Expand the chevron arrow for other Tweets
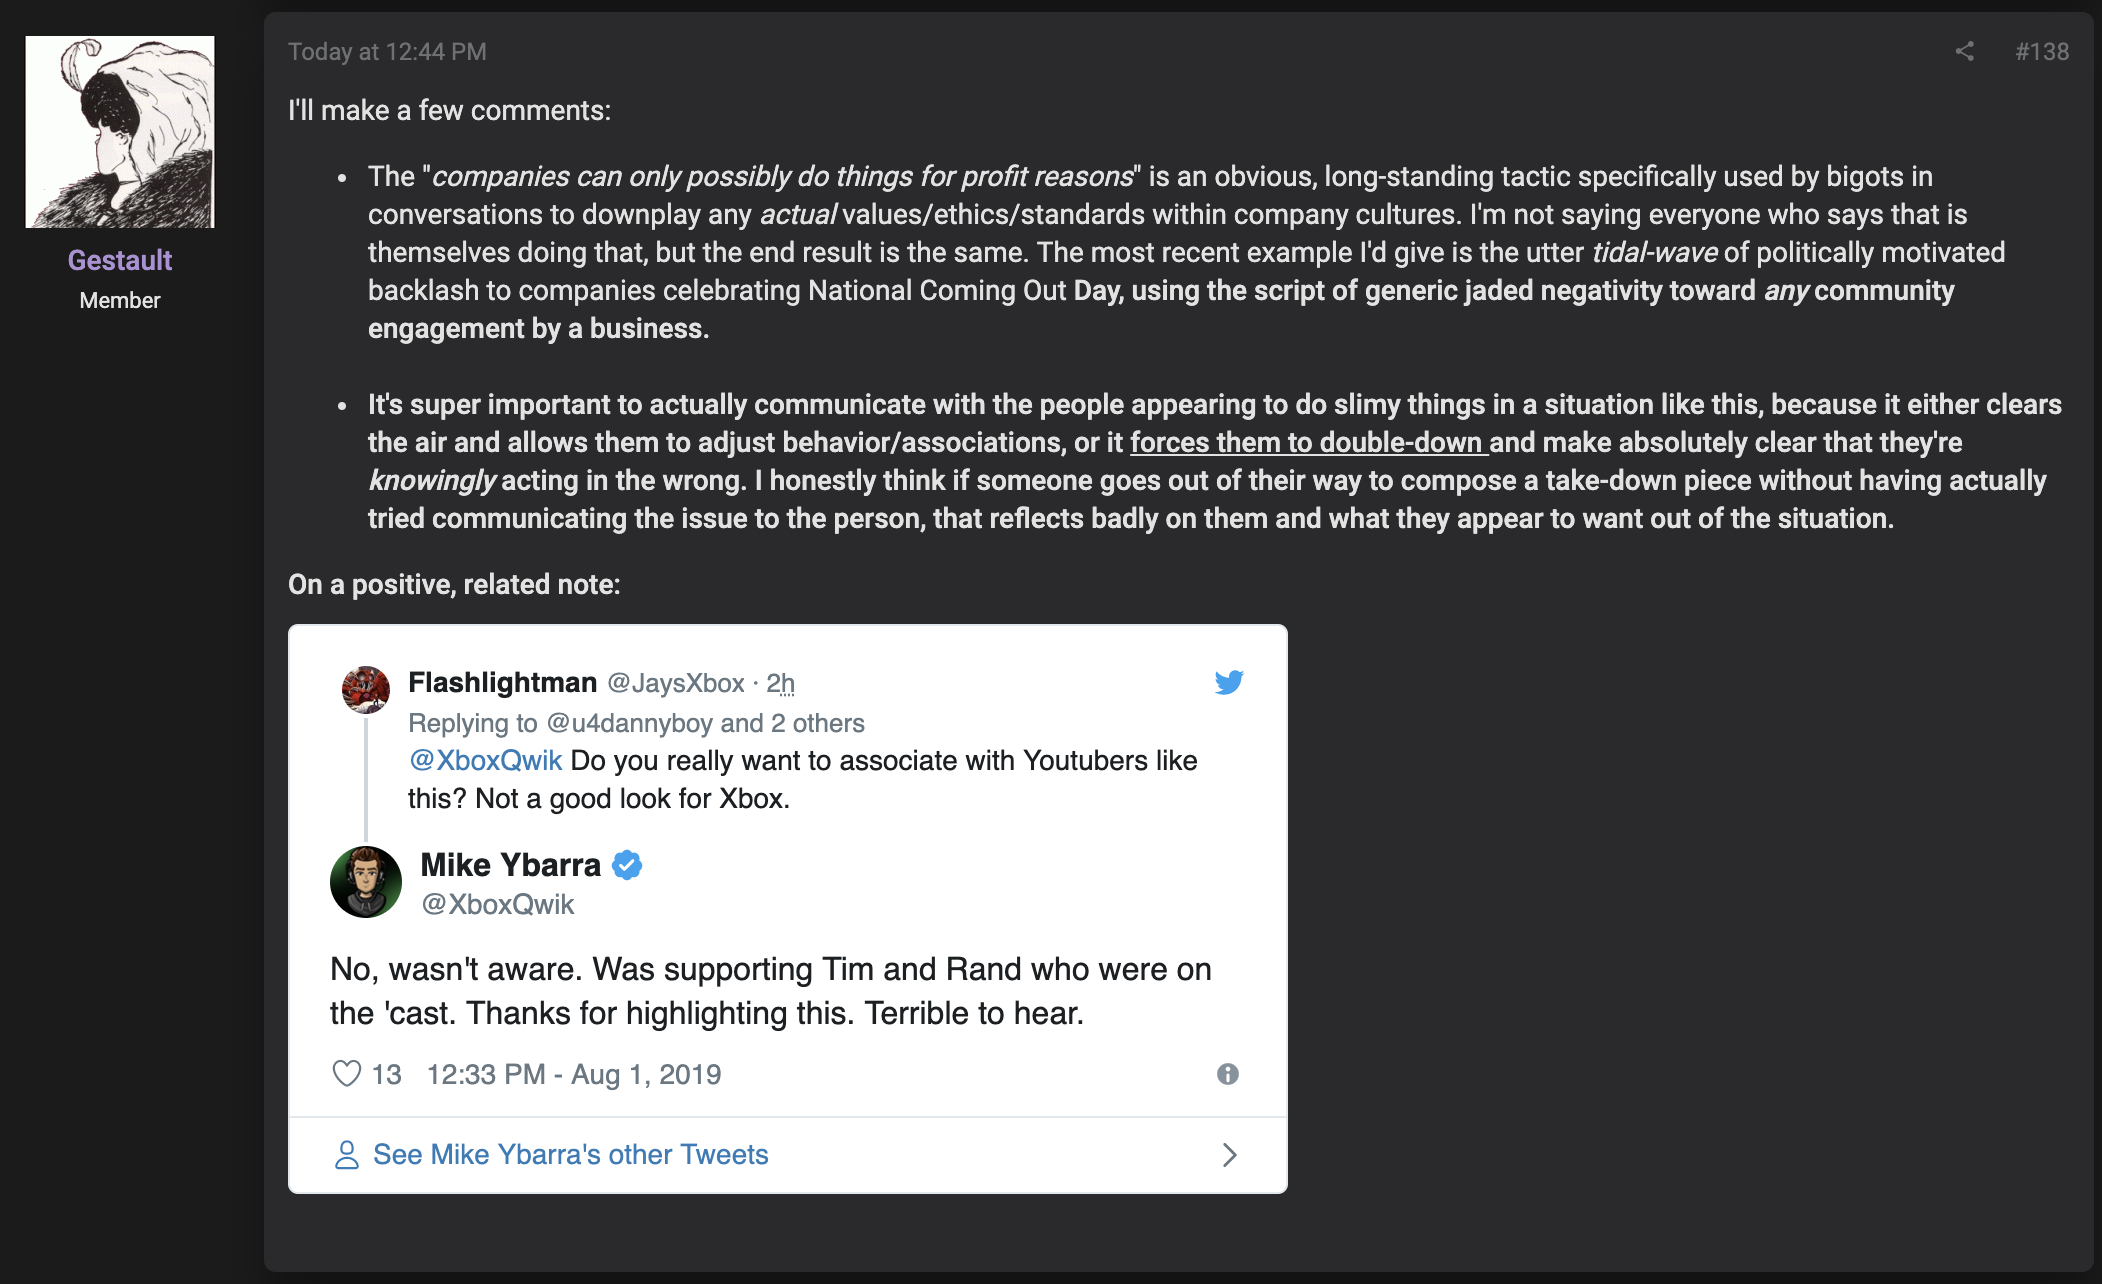Image resolution: width=2102 pixels, height=1284 pixels. coord(1230,1155)
